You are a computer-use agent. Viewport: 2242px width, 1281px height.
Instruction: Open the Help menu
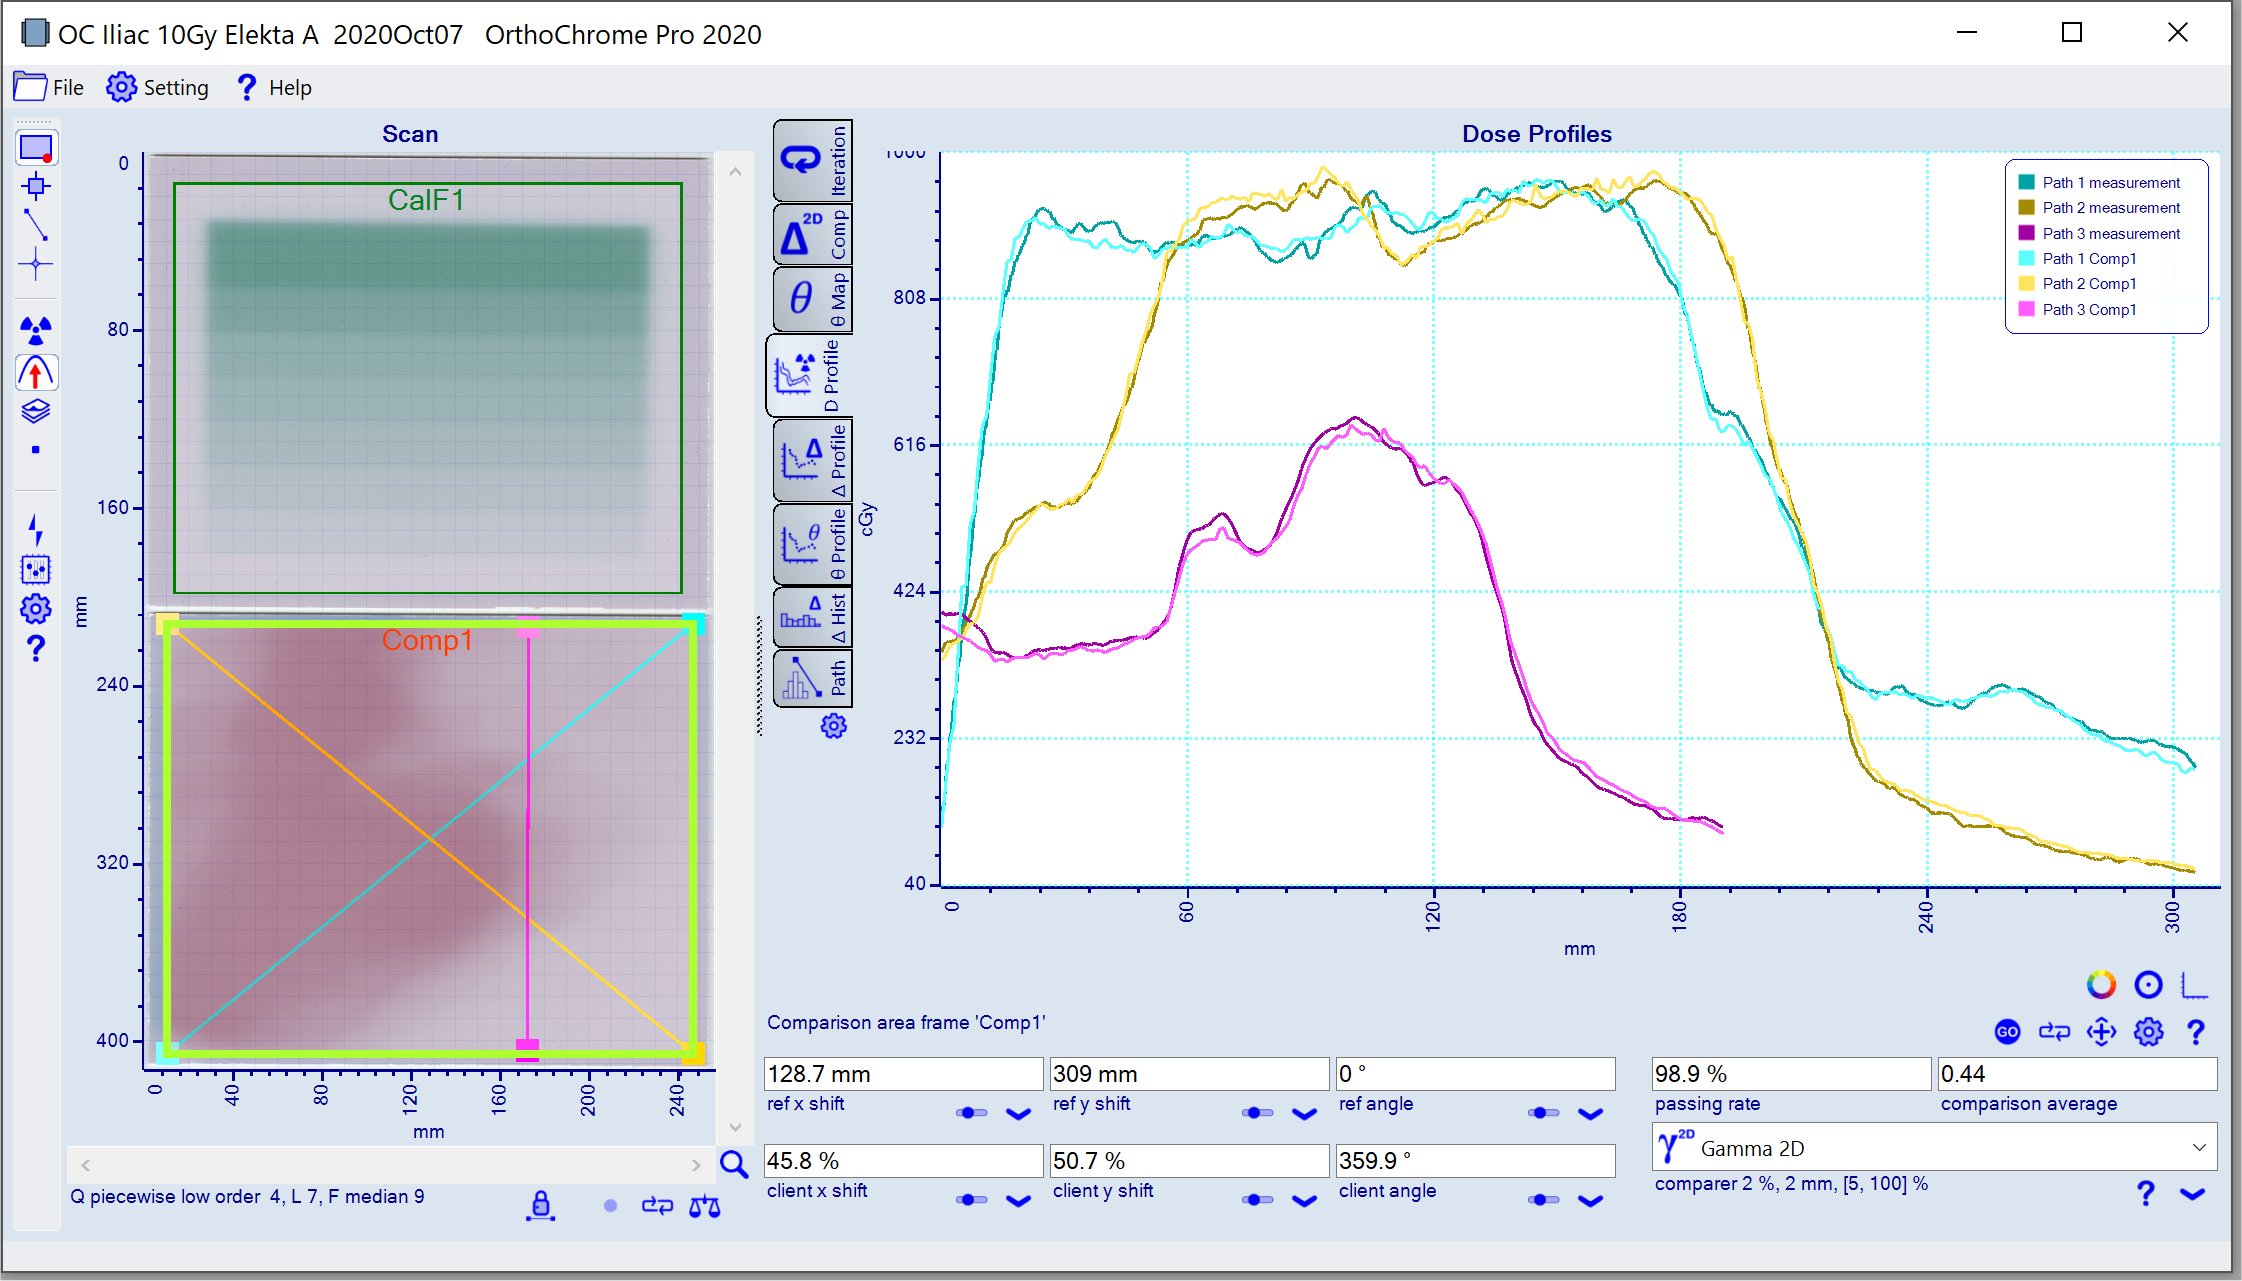274,88
